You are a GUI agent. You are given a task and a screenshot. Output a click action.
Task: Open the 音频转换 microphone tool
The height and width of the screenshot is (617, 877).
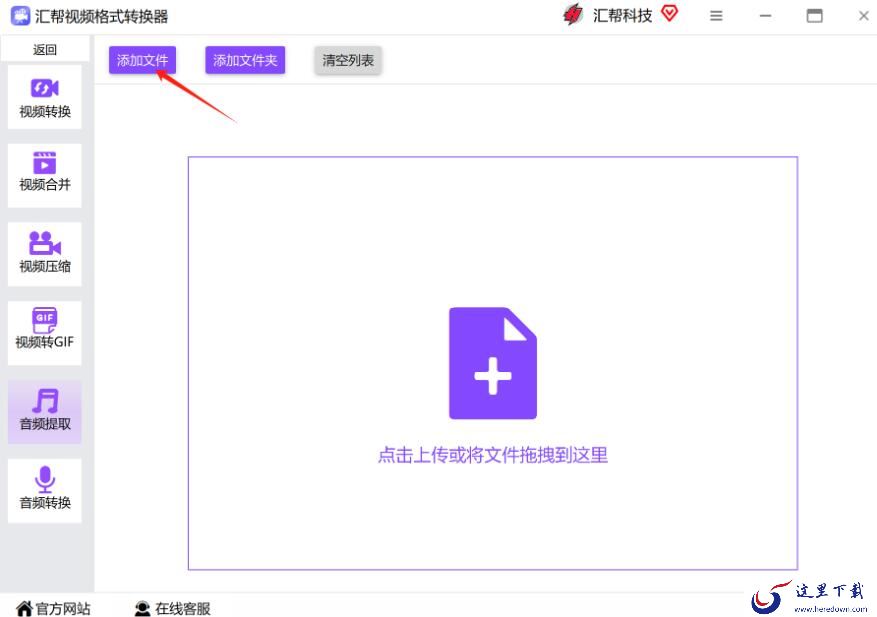45,490
